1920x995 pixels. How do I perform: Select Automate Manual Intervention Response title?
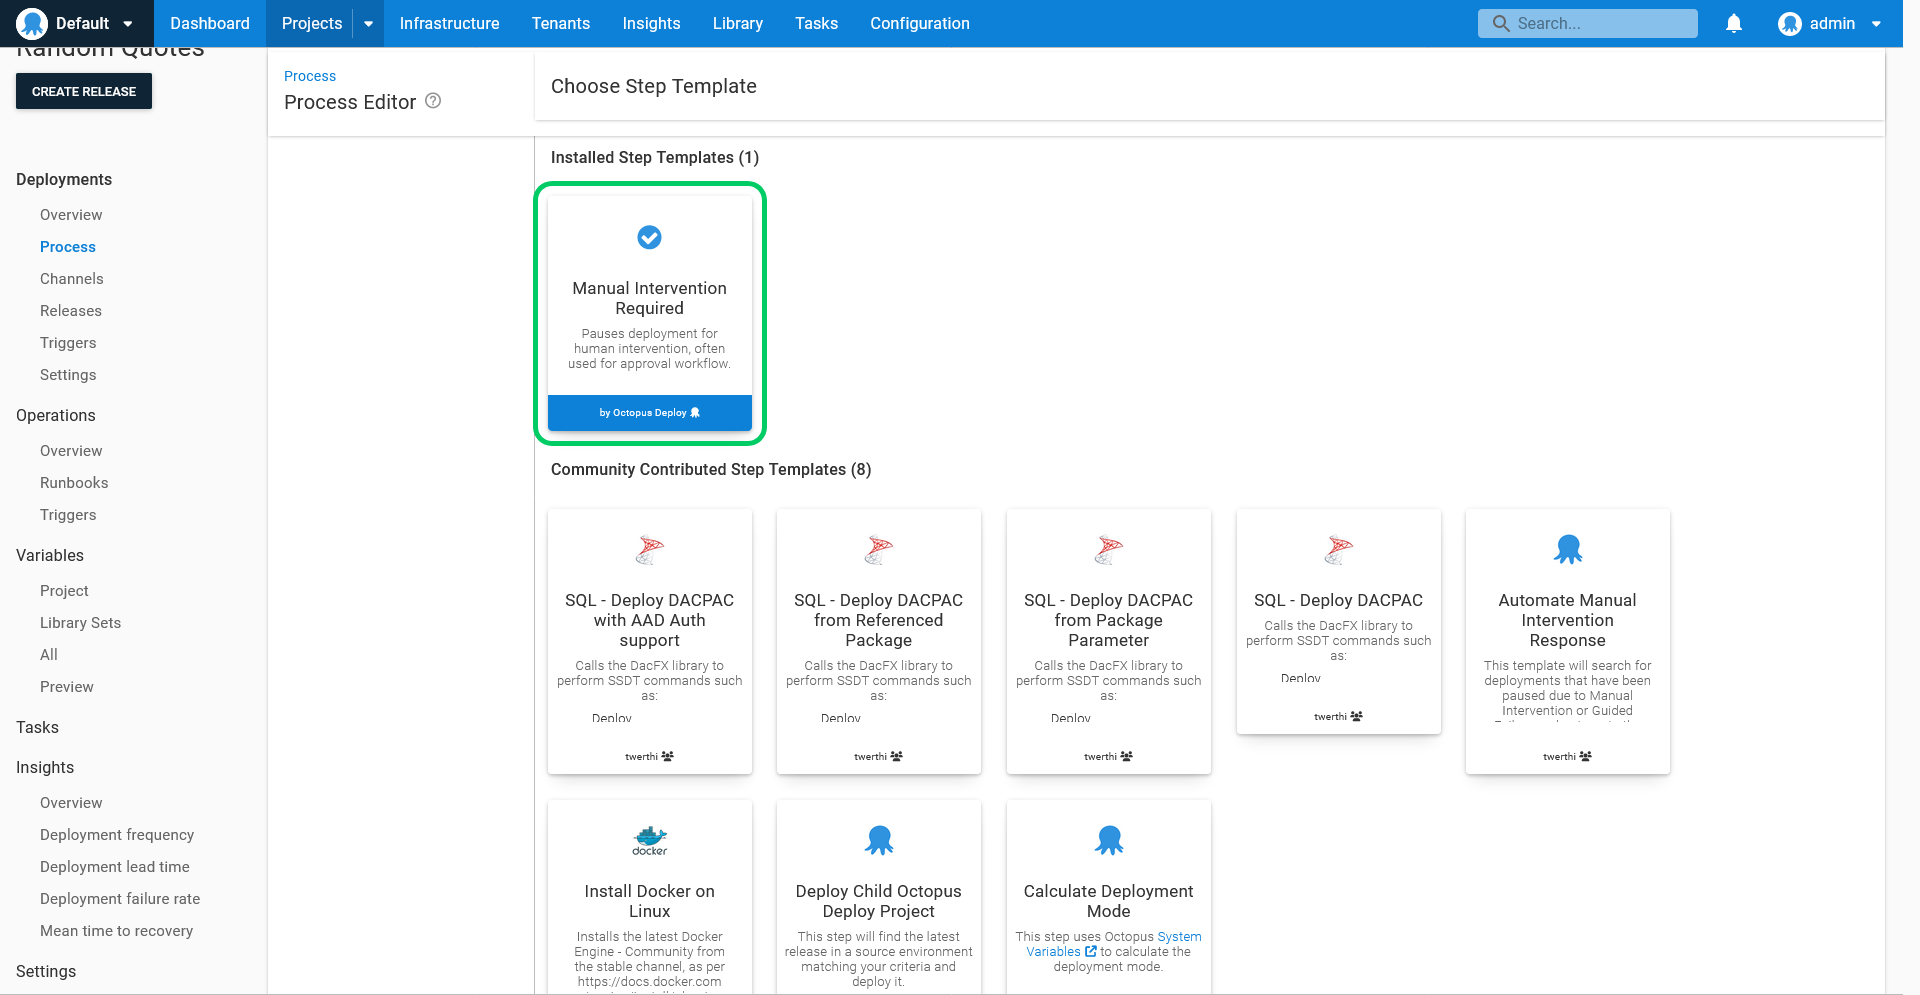point(1568,620)
